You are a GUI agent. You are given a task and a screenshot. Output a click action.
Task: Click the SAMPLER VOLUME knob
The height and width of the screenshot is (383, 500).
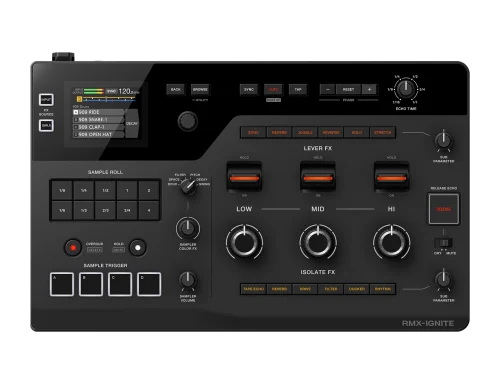[188, 281]
